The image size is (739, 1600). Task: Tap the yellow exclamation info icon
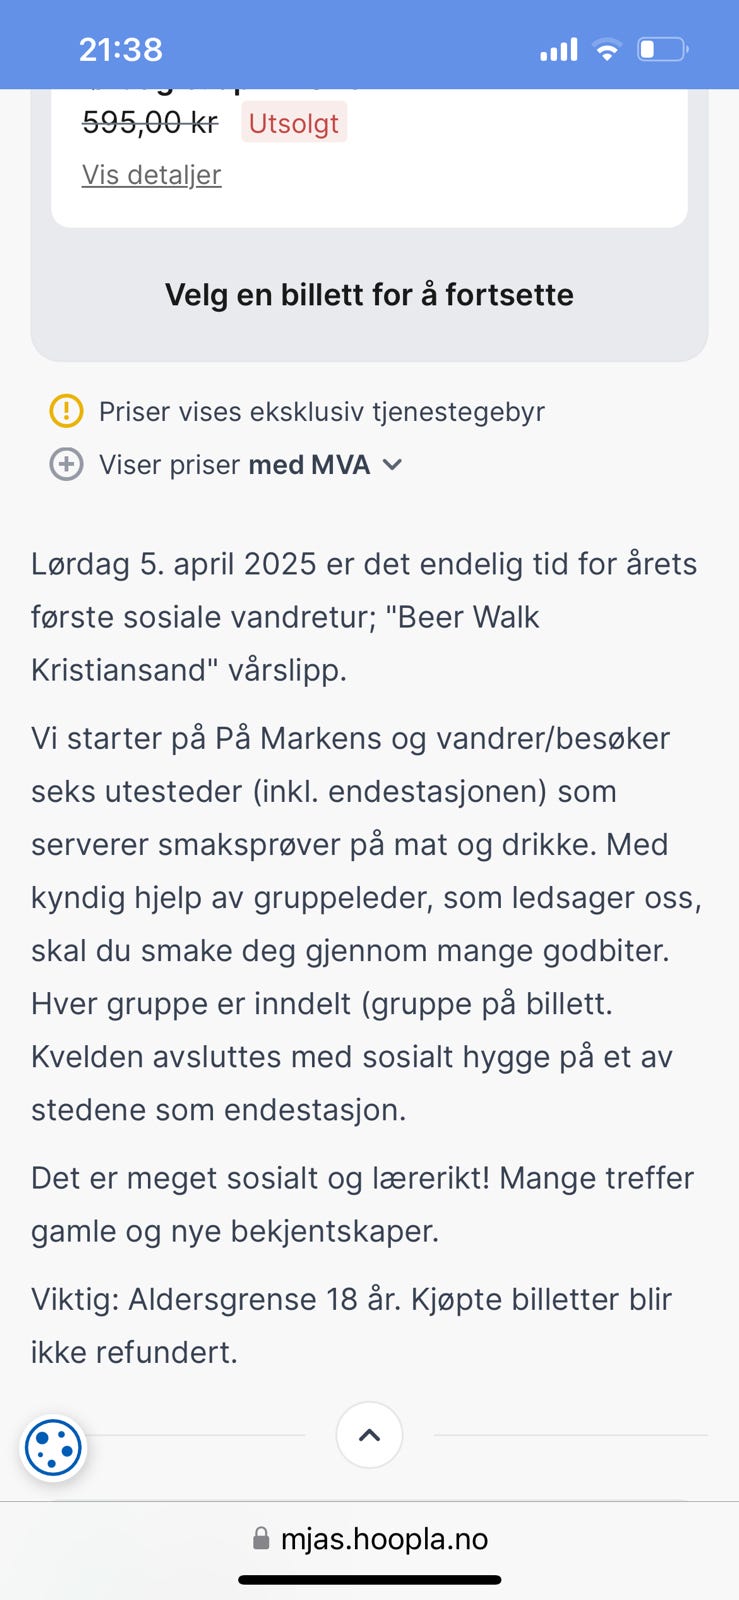point(66,411)
